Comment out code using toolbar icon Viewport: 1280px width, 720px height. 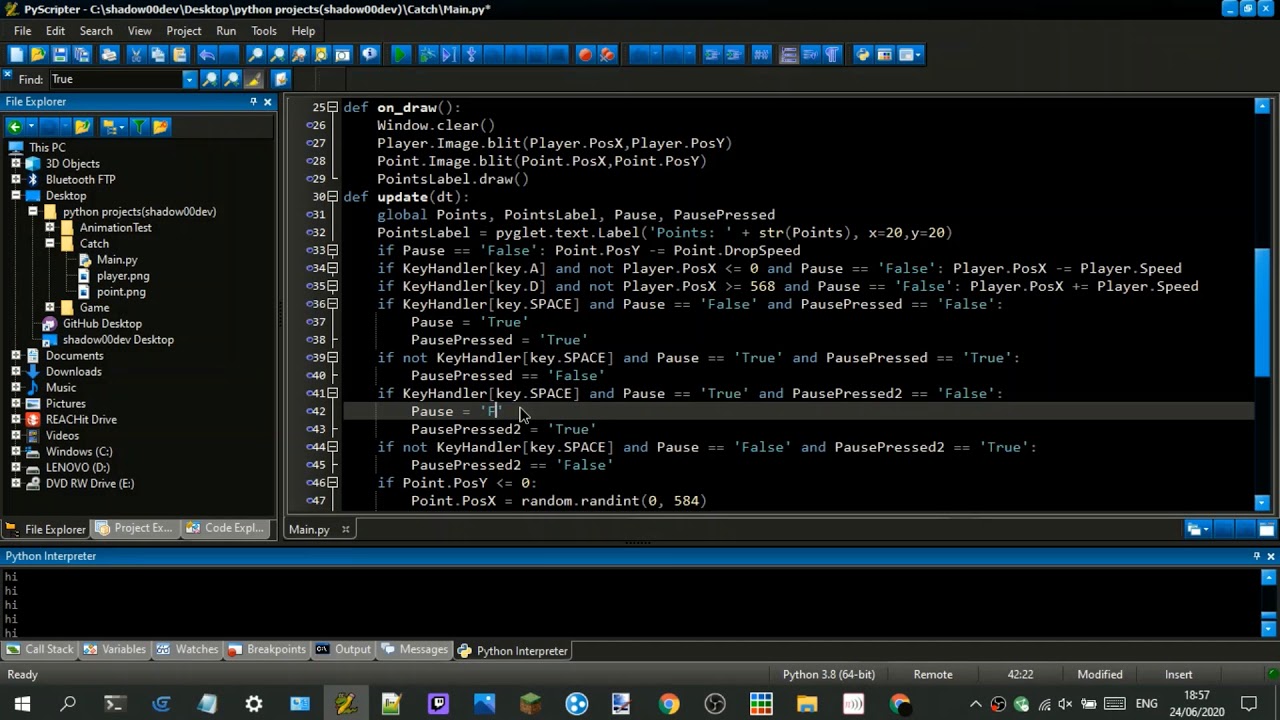tap(761, 54)
